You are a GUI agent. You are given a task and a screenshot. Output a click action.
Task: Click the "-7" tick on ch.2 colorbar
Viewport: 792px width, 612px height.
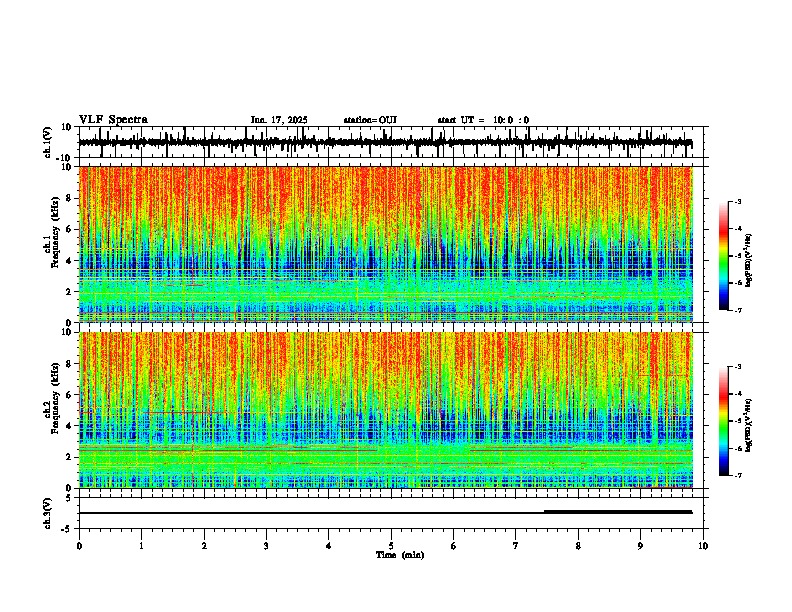(738, 475)
